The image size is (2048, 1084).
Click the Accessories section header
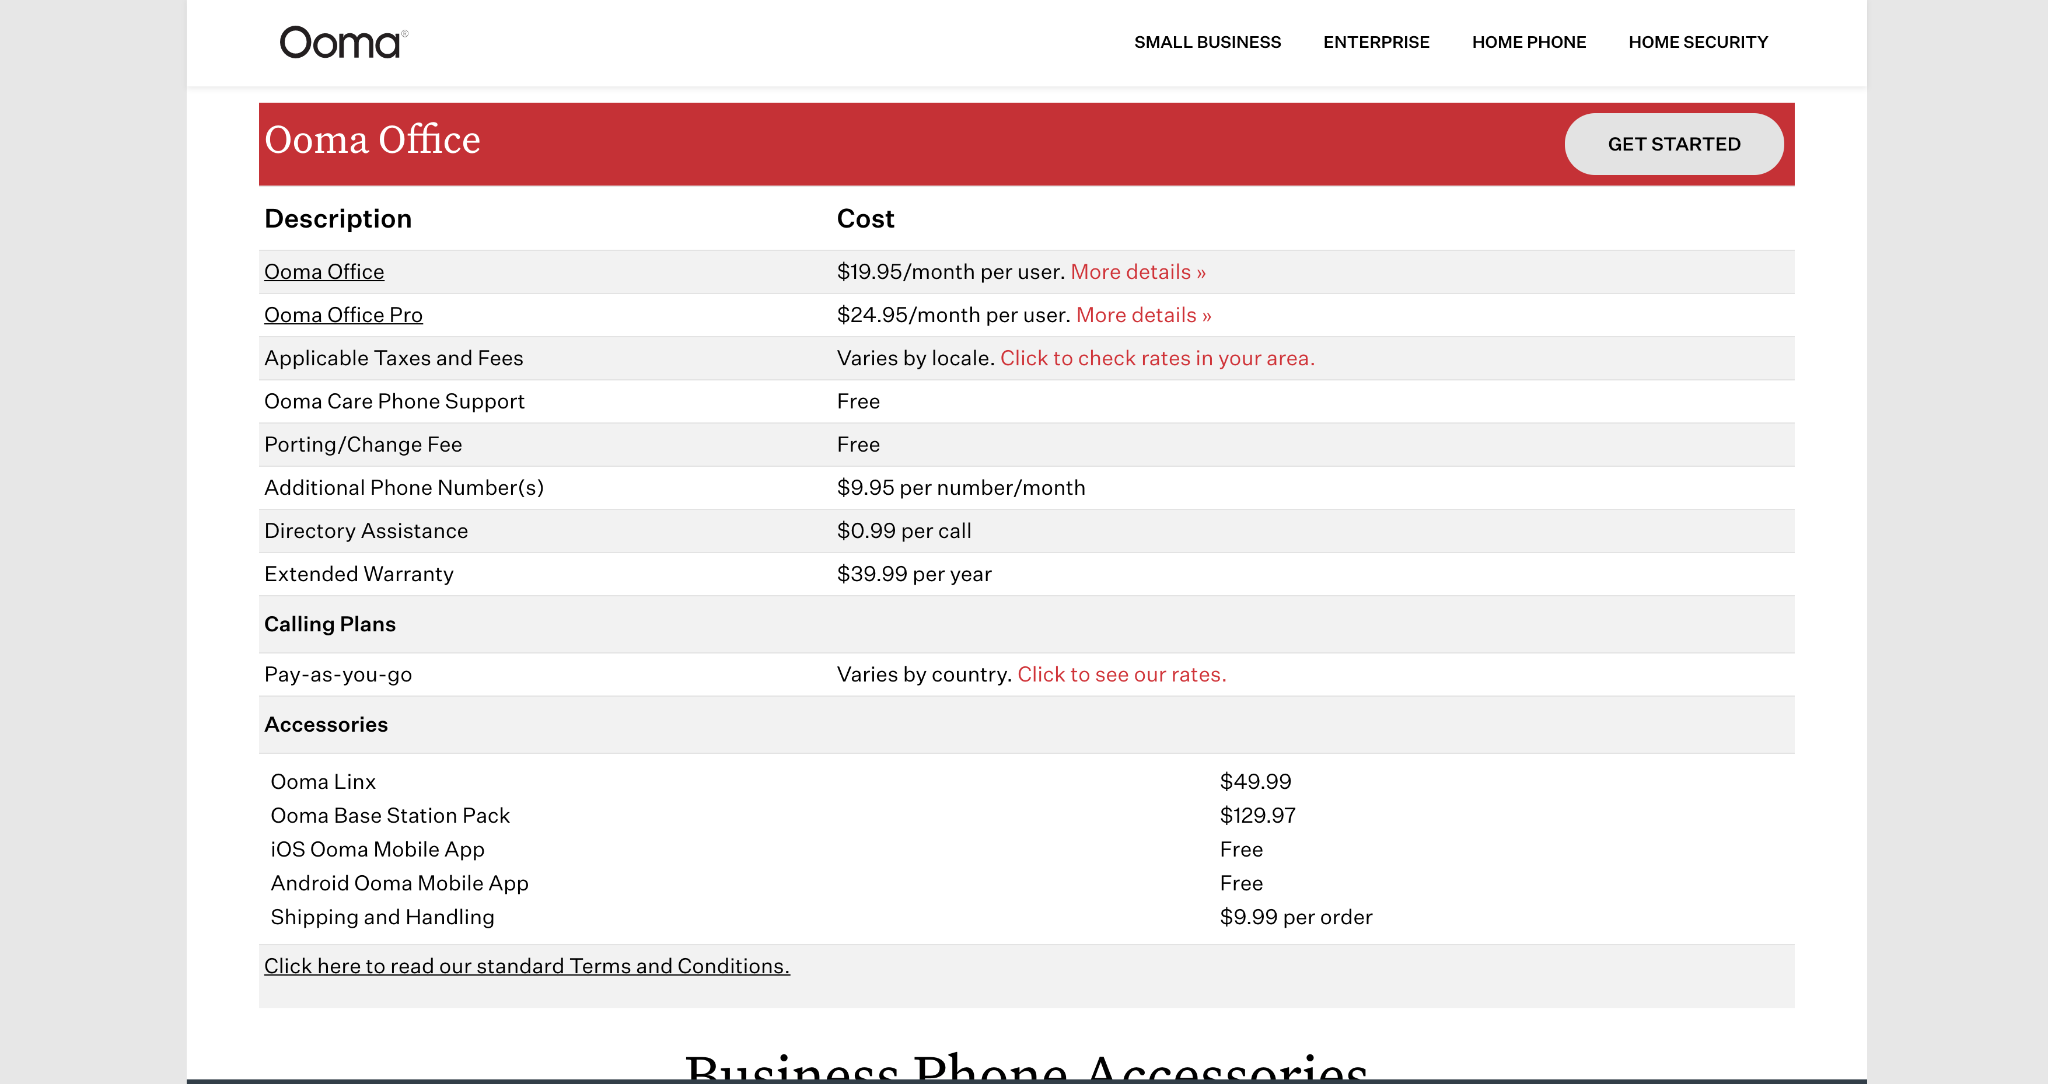[326, 725]
